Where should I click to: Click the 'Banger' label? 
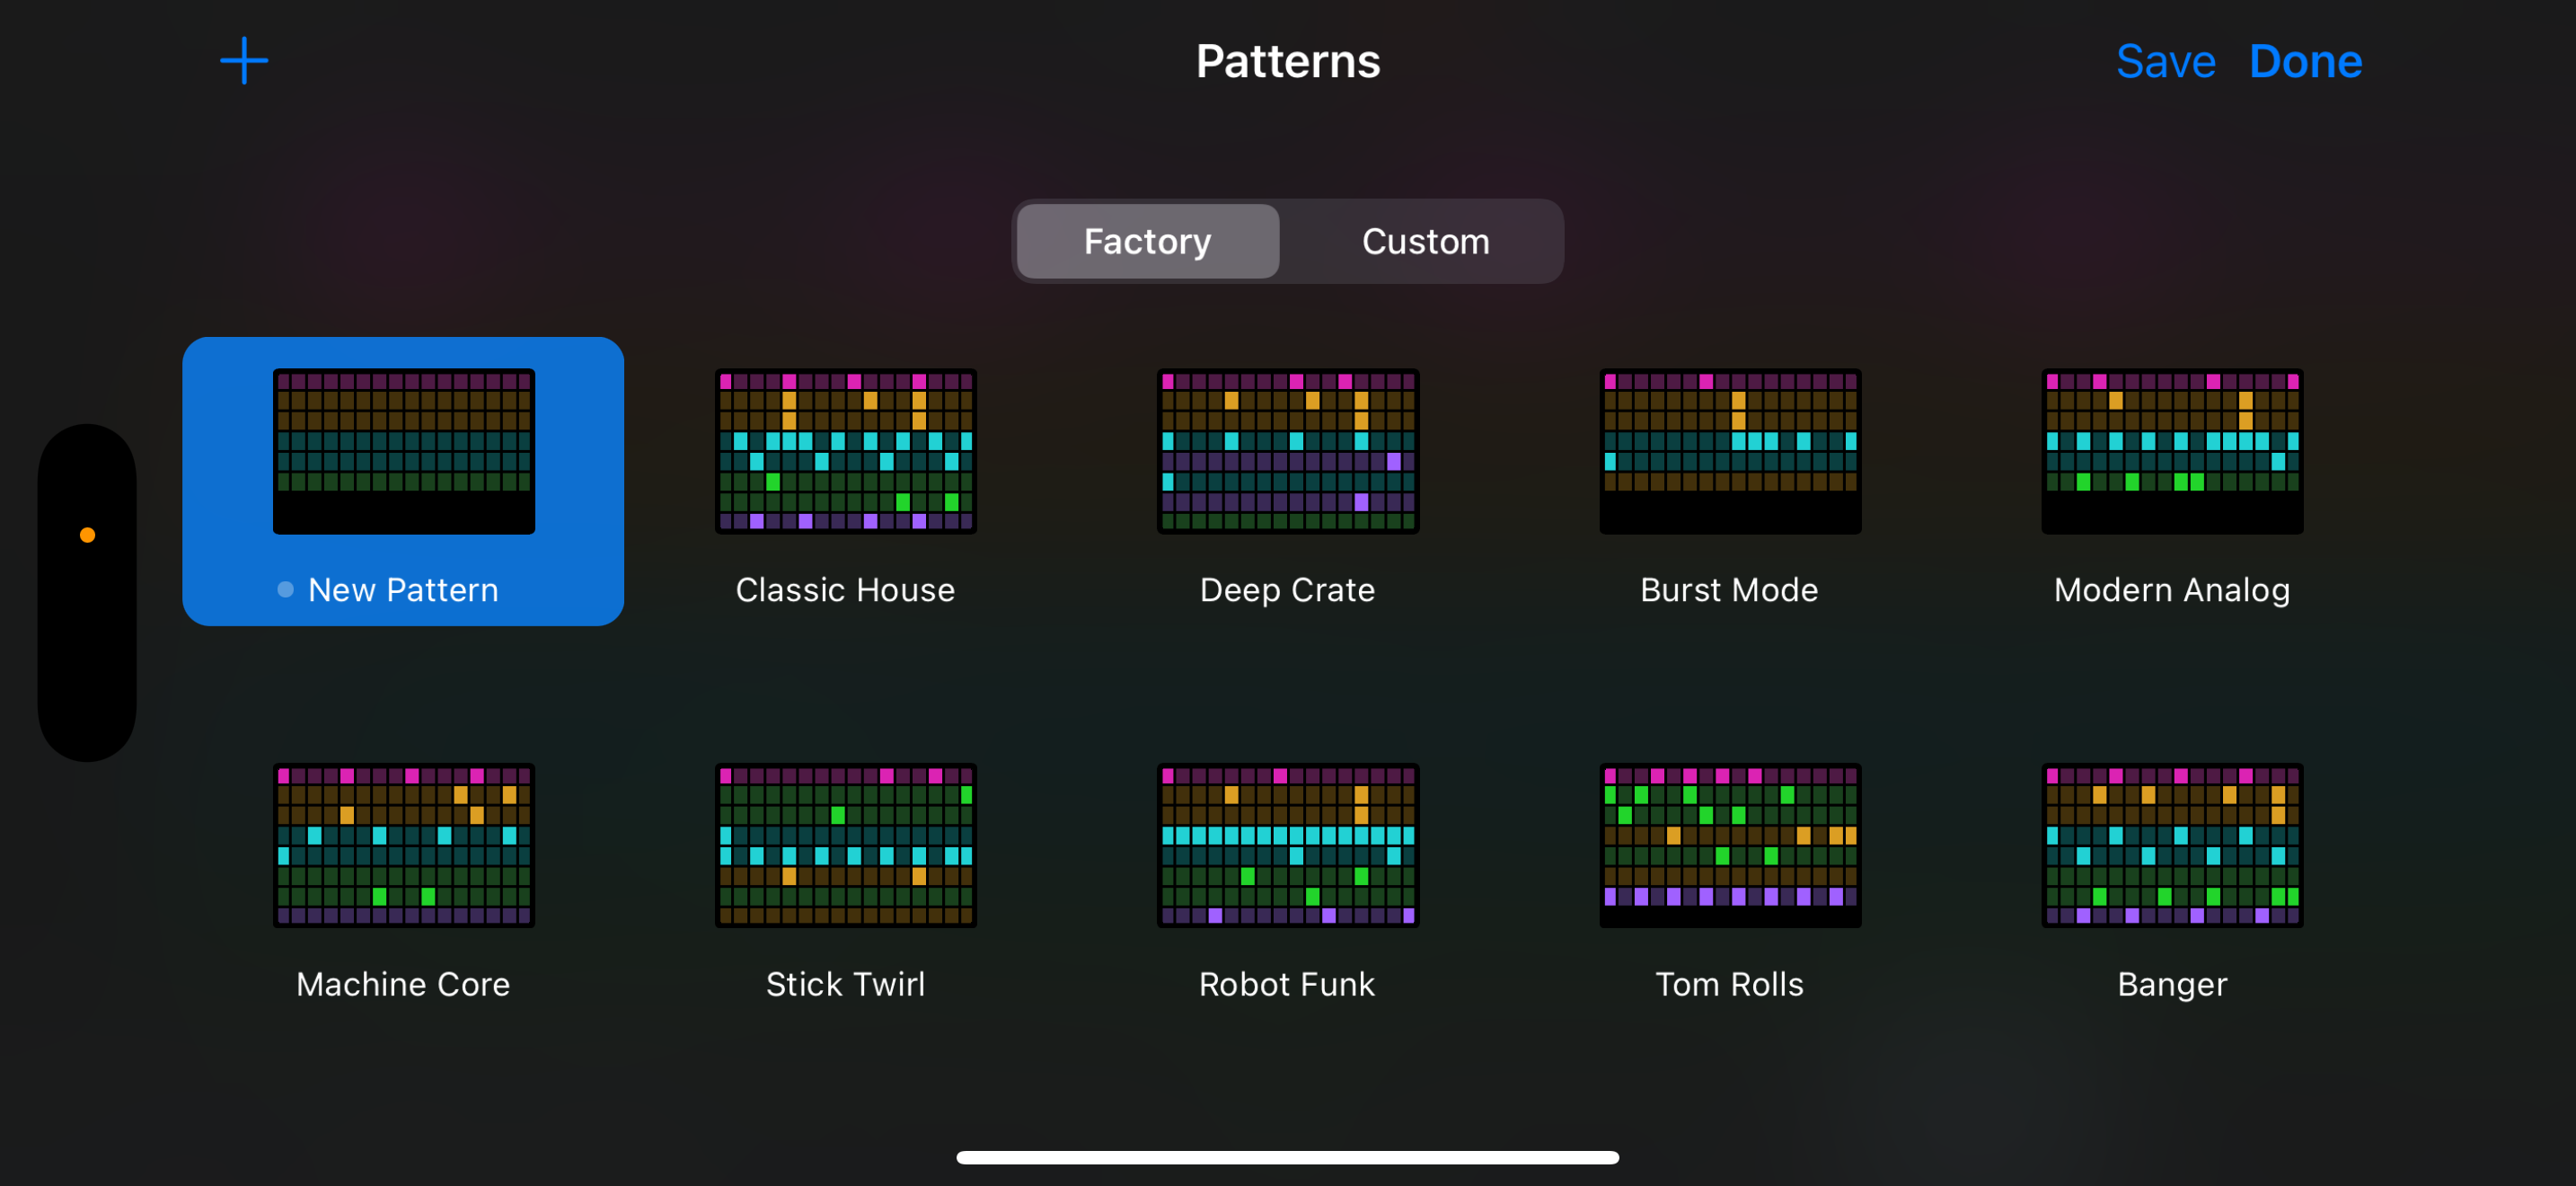[2172, 985]
